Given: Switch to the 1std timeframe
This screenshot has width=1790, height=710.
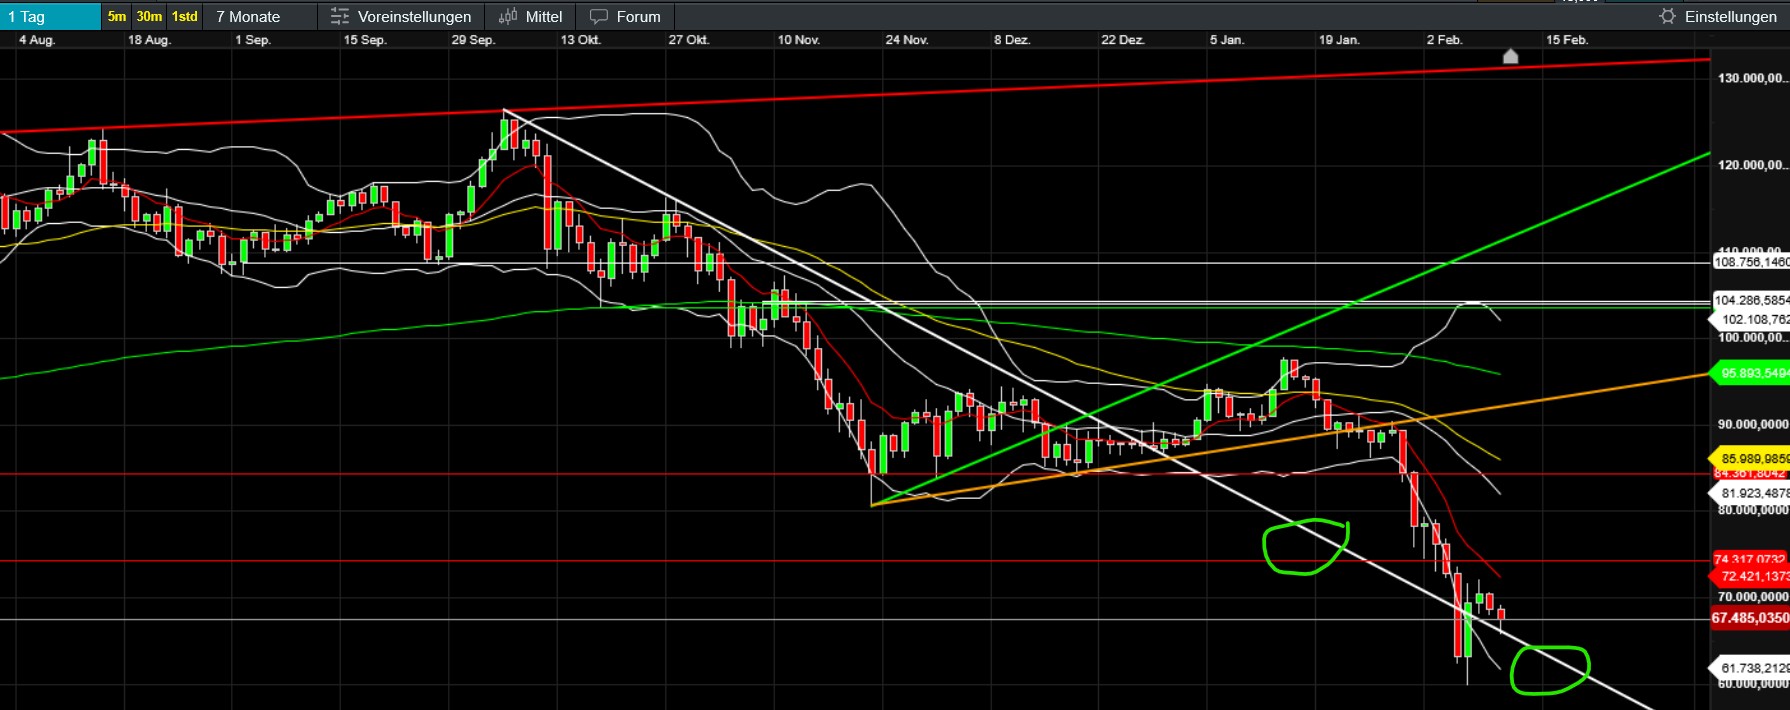Looking at the screenshot, I should coord(185,16).
